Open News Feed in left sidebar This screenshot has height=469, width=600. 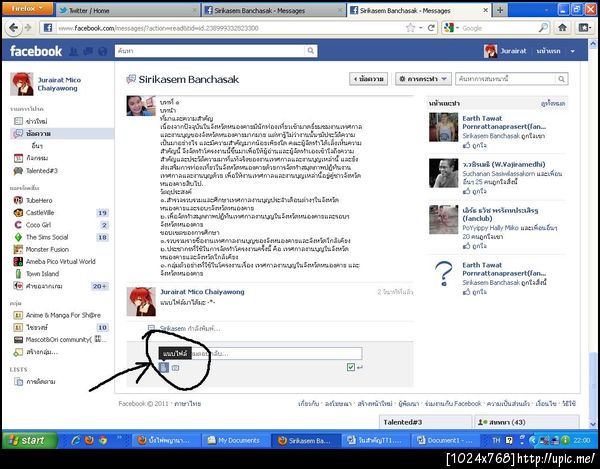36,121
